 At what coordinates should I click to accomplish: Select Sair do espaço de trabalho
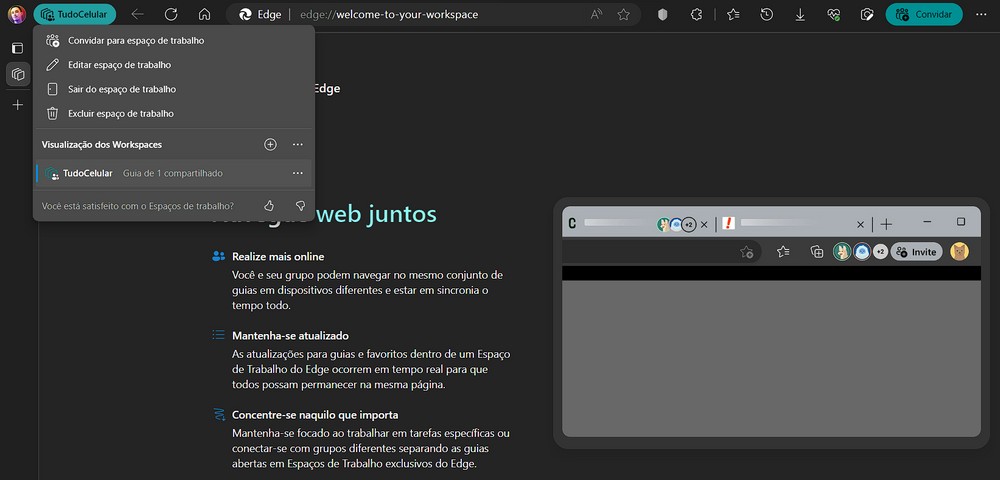[x=121, y=89]
